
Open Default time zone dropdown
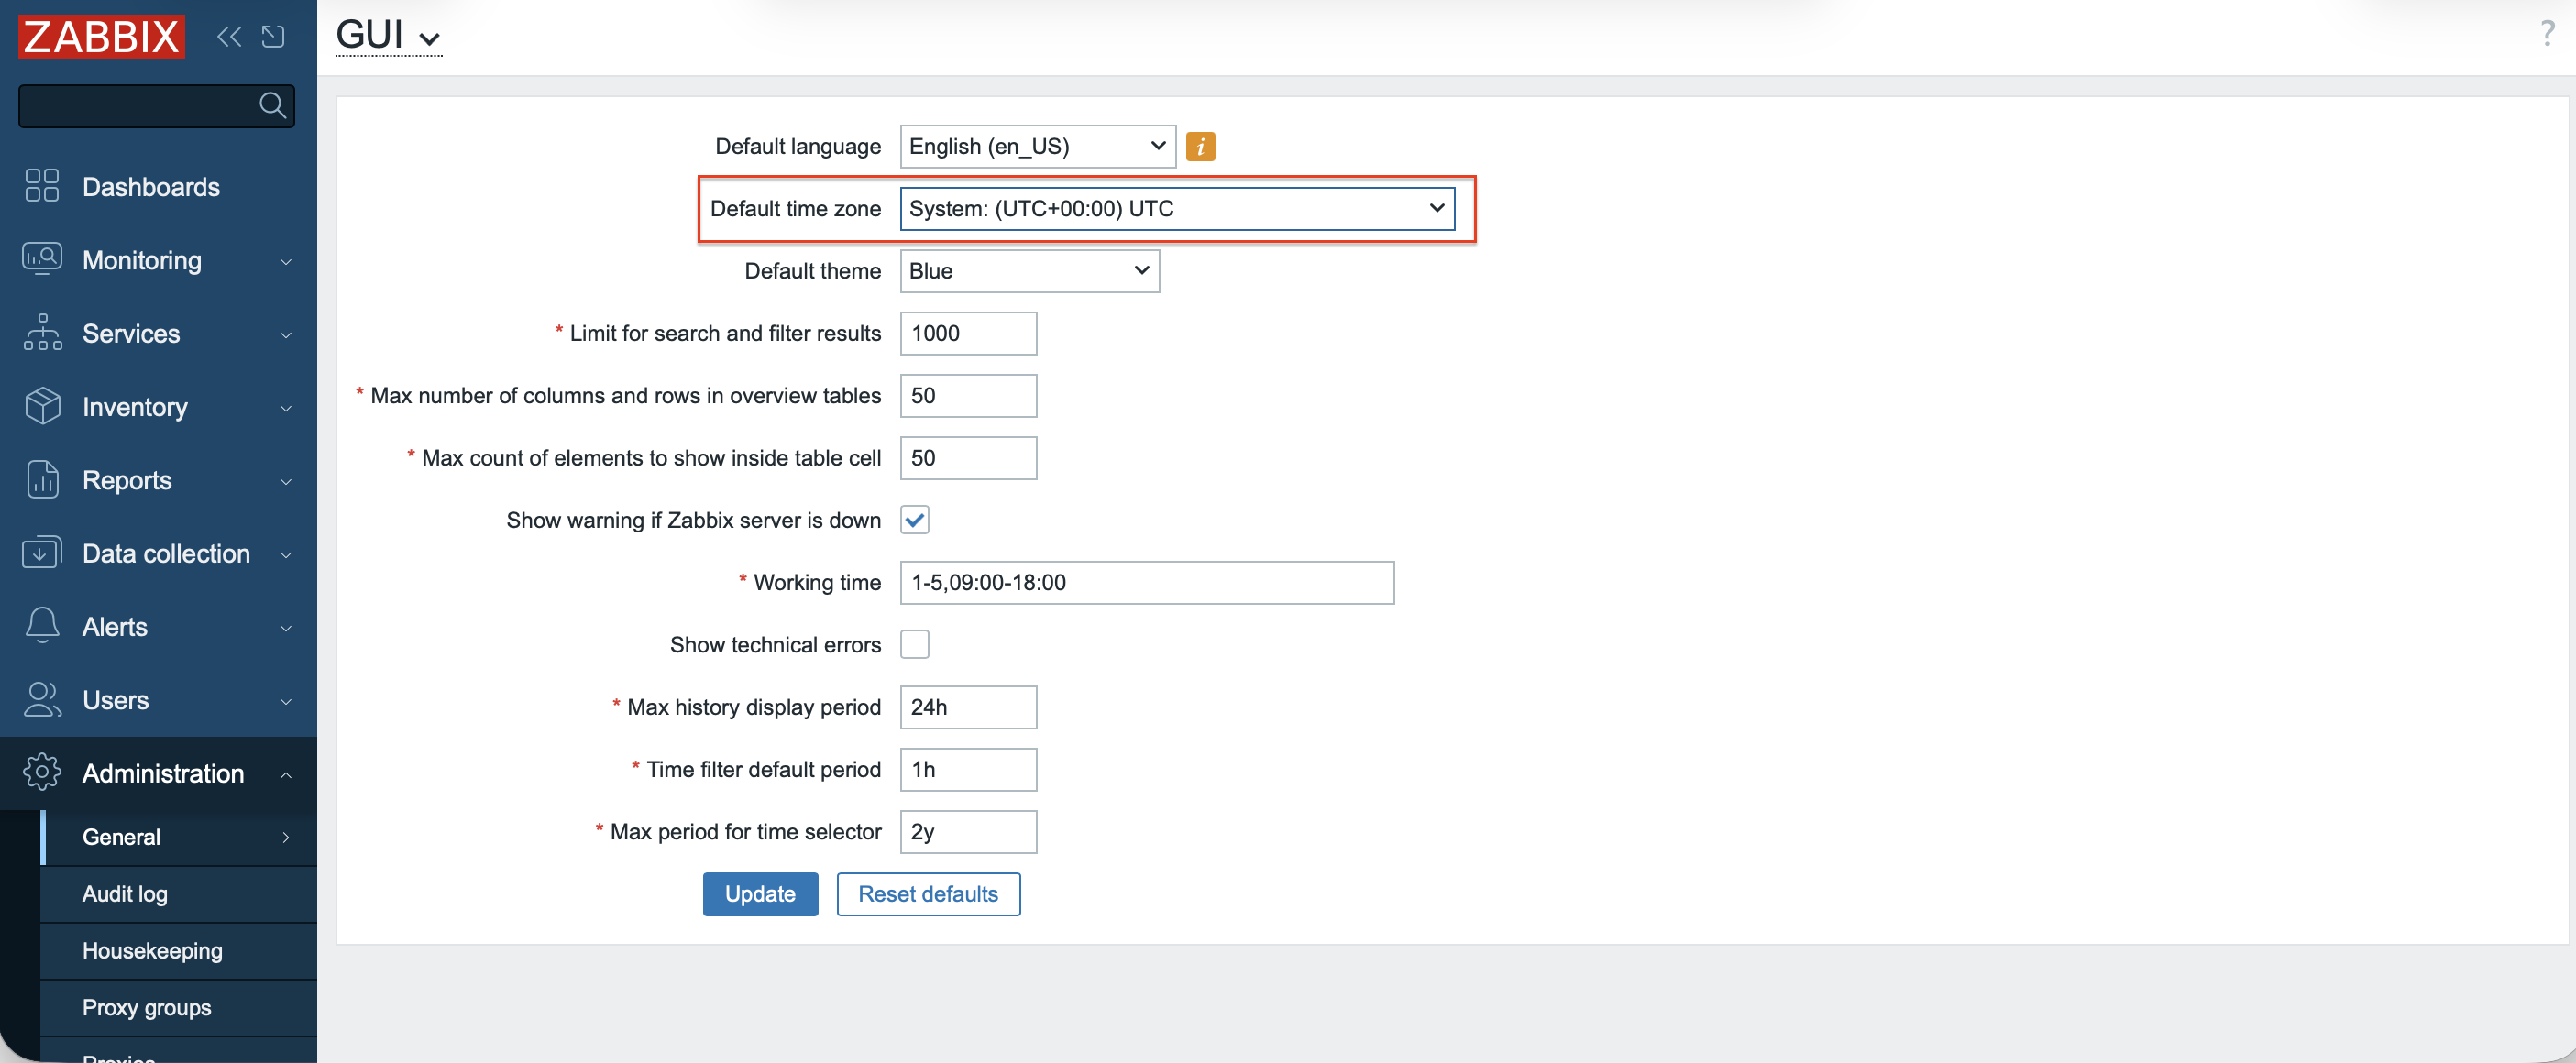1176,209
